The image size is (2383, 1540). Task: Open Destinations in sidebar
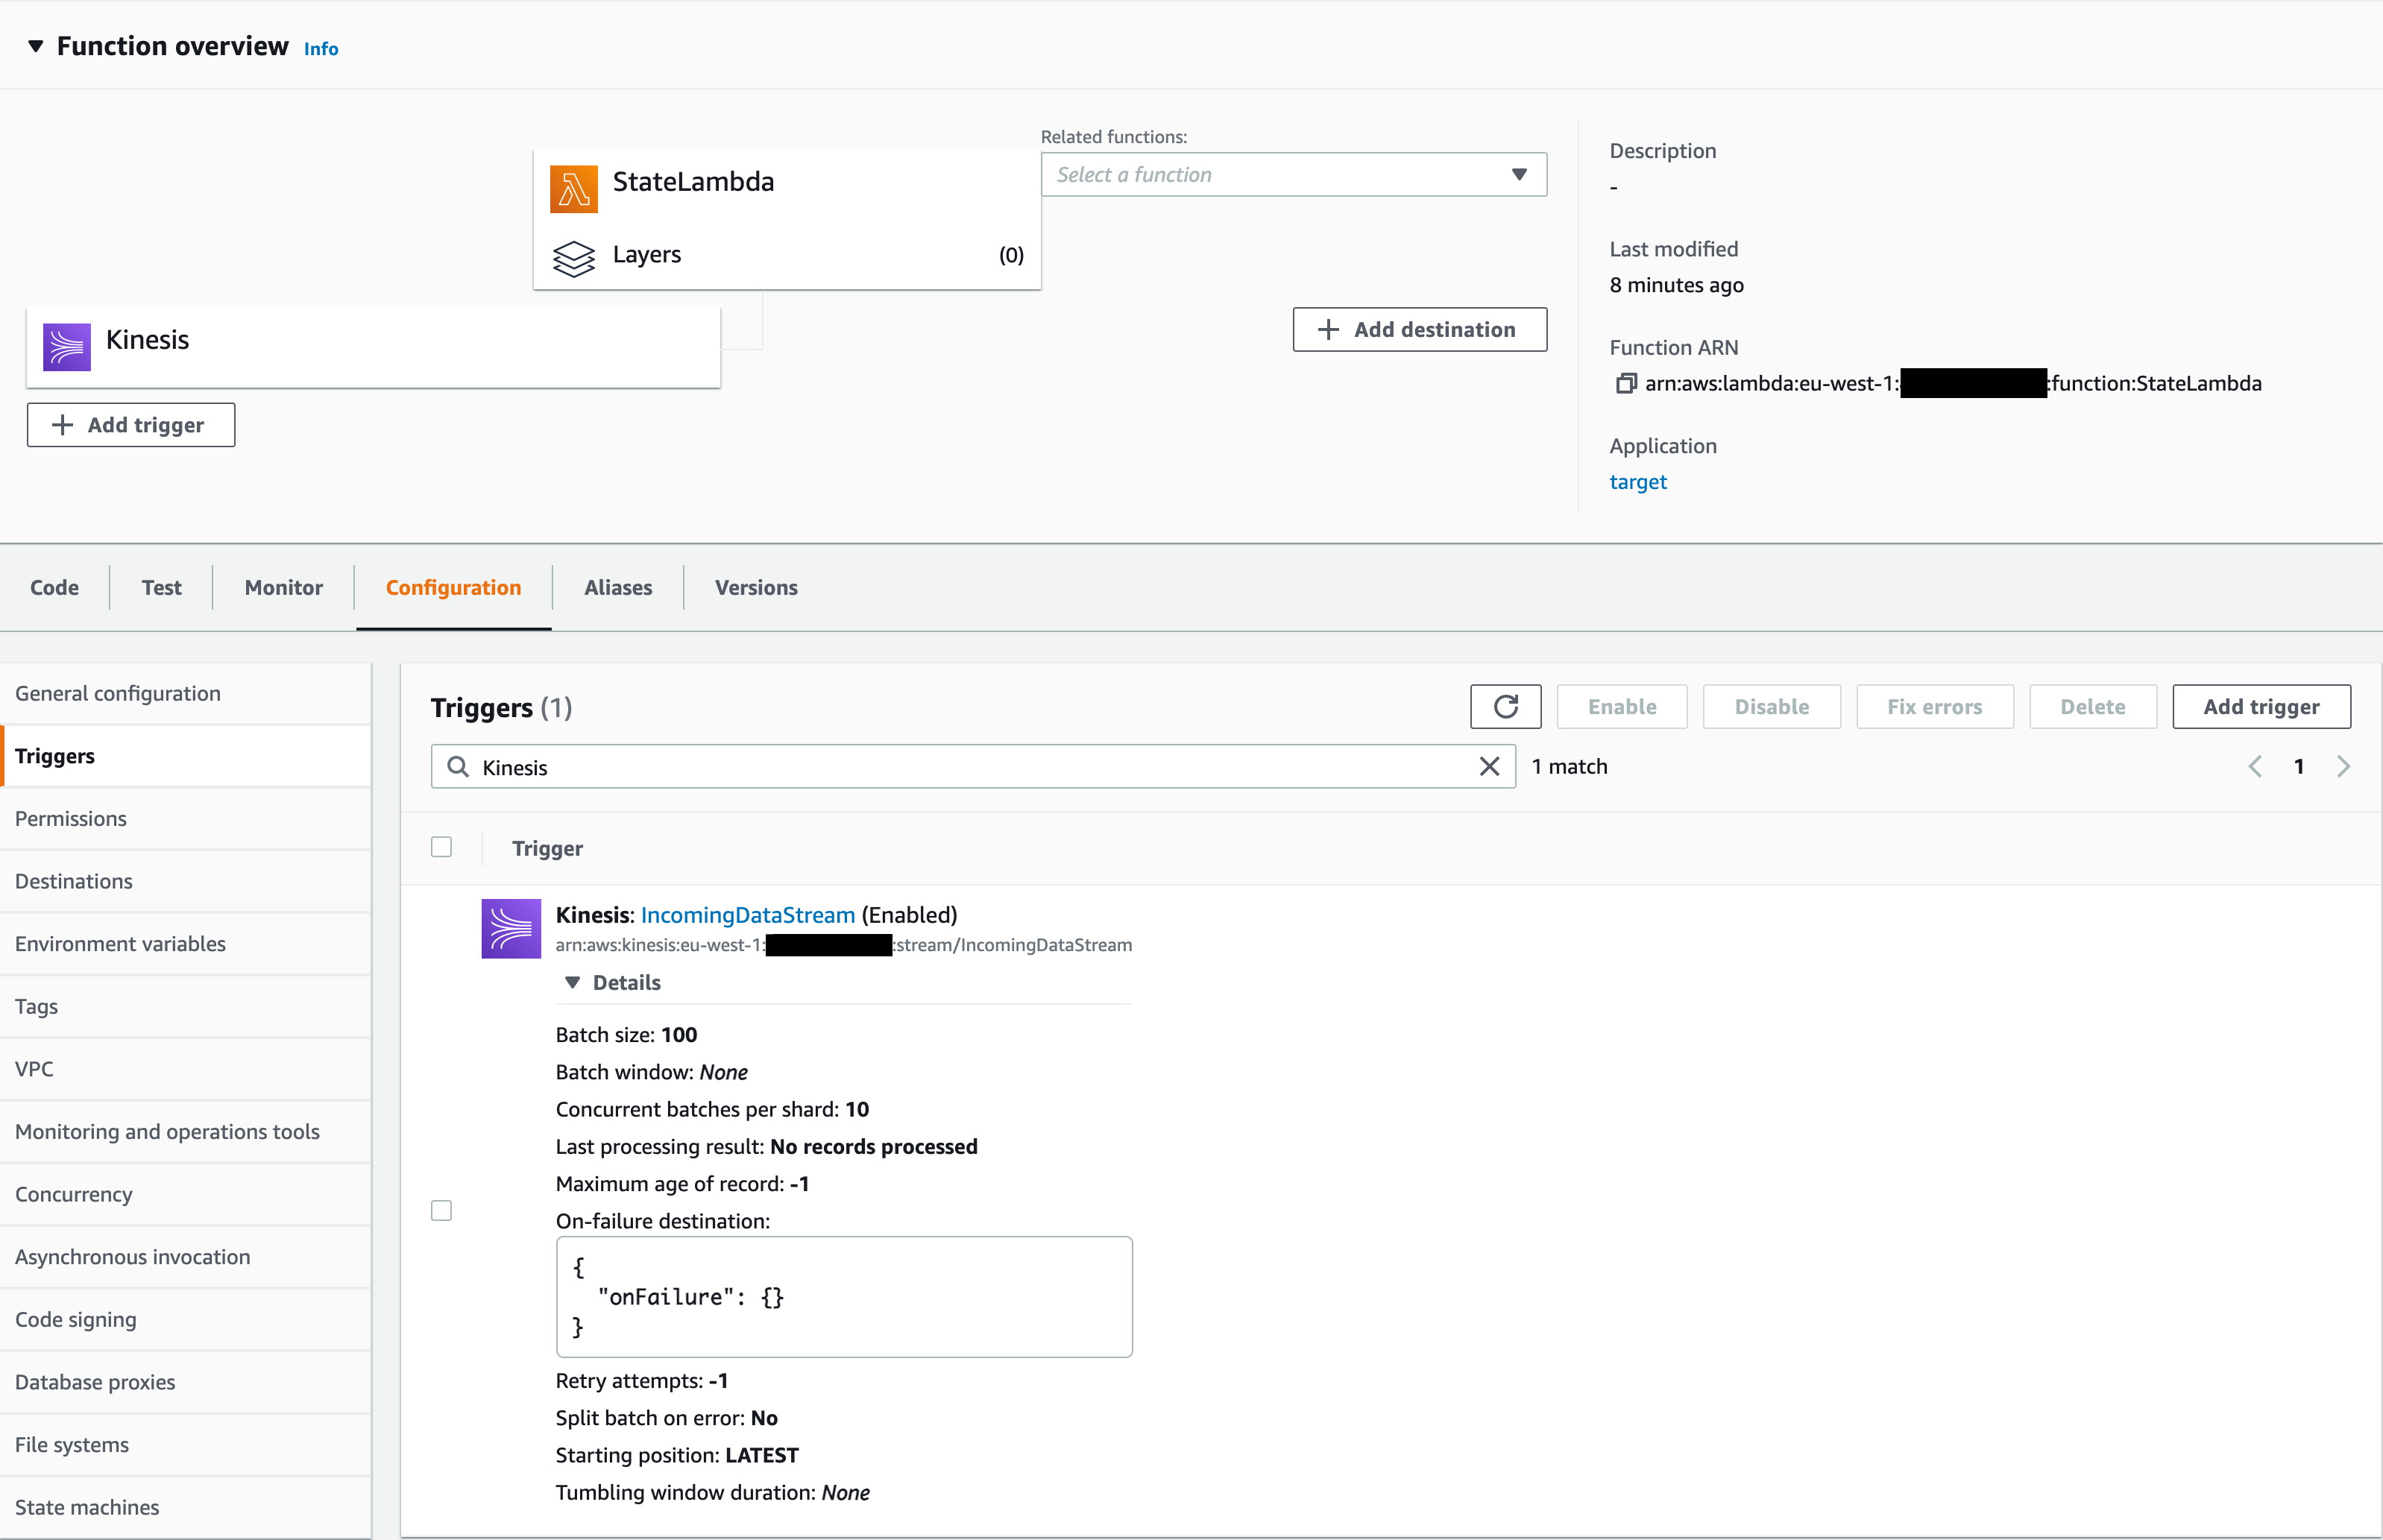click(185, 881)
